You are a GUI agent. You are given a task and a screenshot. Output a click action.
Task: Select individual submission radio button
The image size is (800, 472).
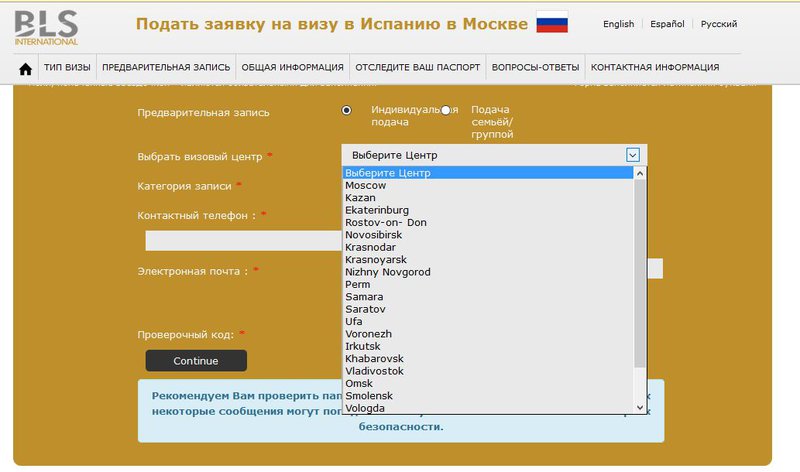(346, 110)
